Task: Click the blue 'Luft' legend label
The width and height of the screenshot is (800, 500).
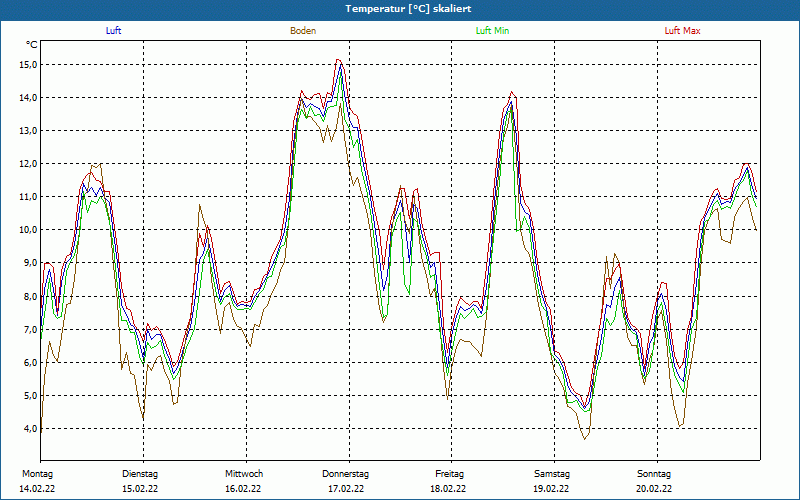Action: pos(113,31)
